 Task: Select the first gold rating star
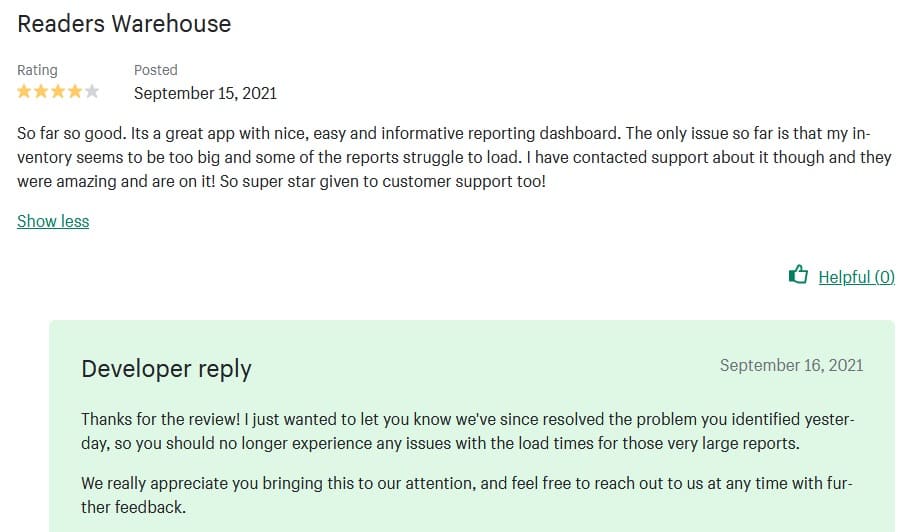coord(24,91)
